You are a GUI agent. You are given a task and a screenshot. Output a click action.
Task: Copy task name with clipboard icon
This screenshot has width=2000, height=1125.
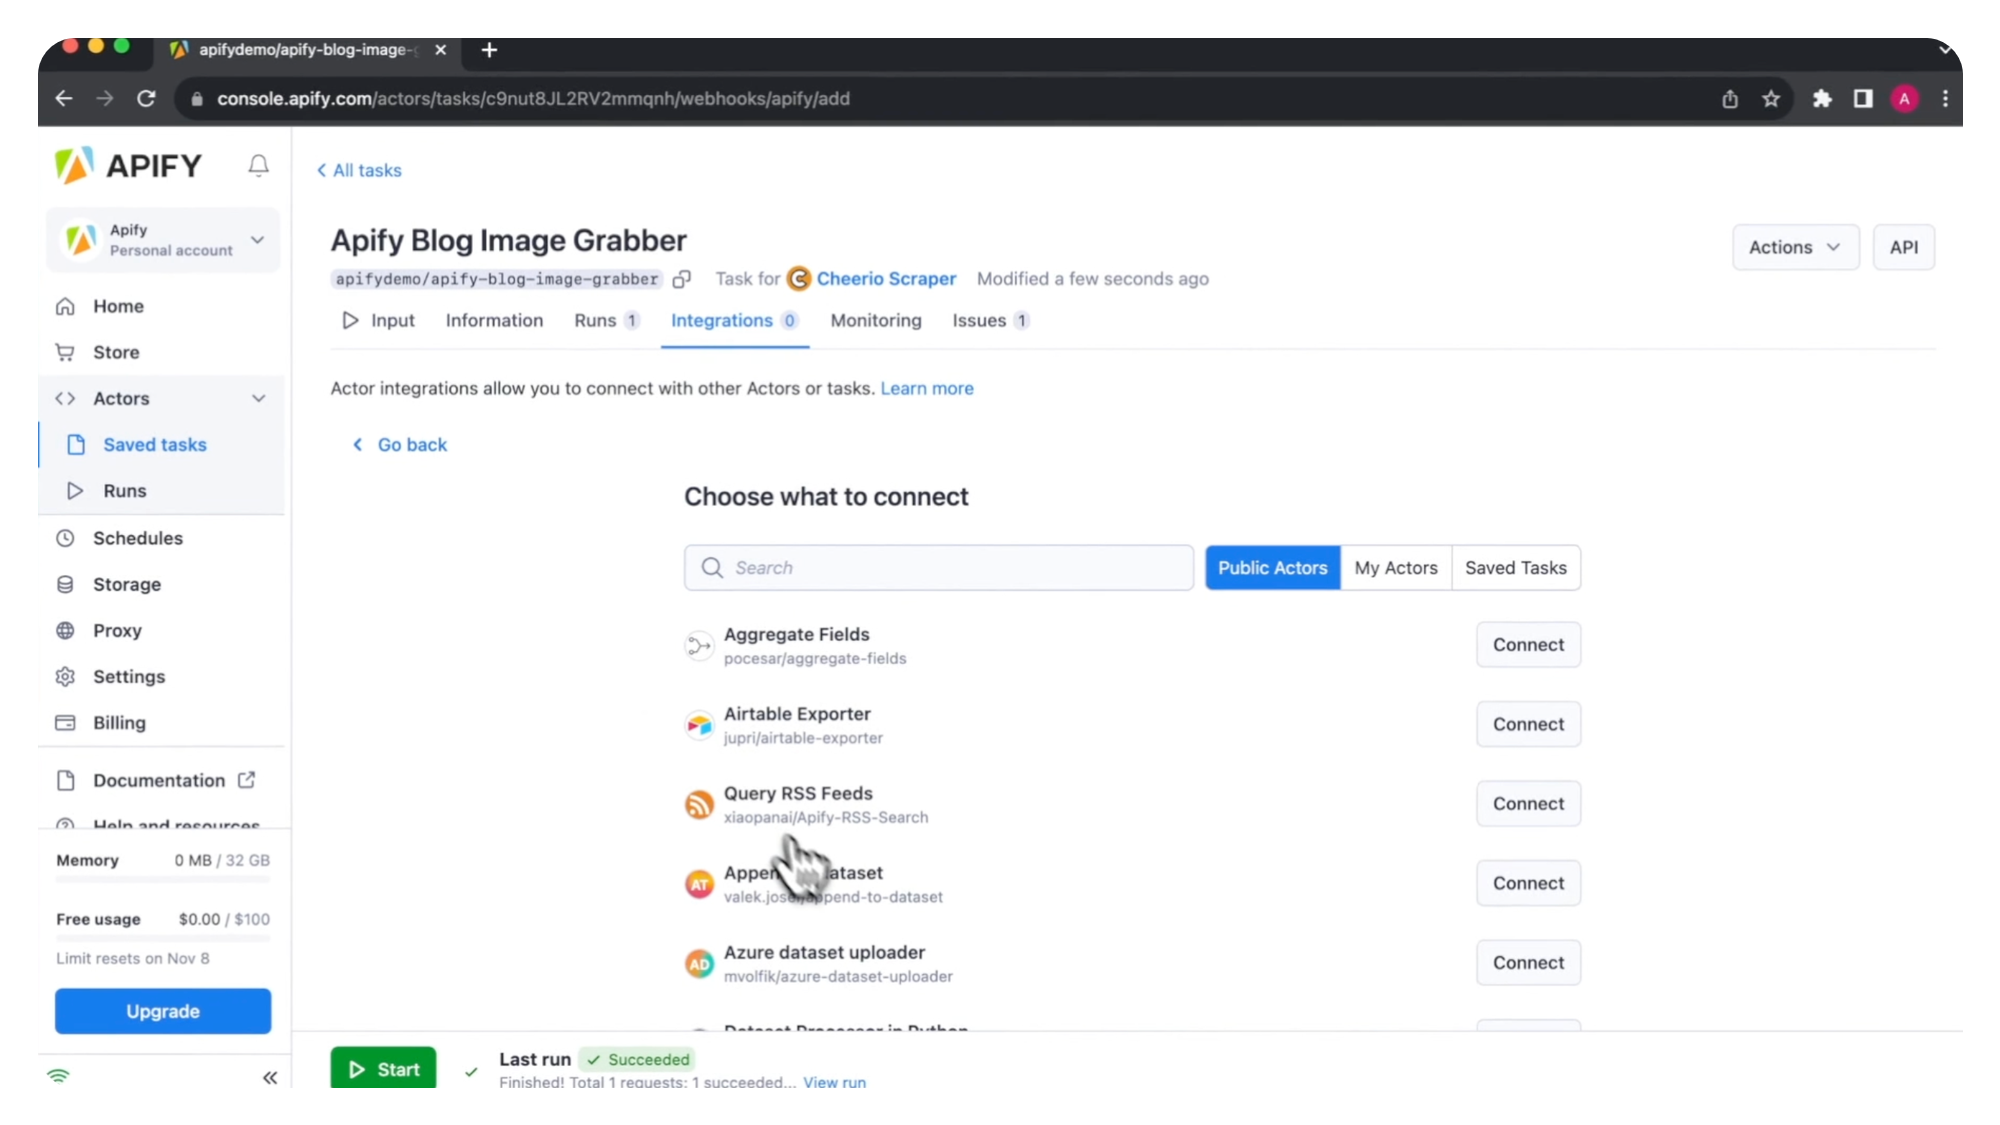point(682,280)
